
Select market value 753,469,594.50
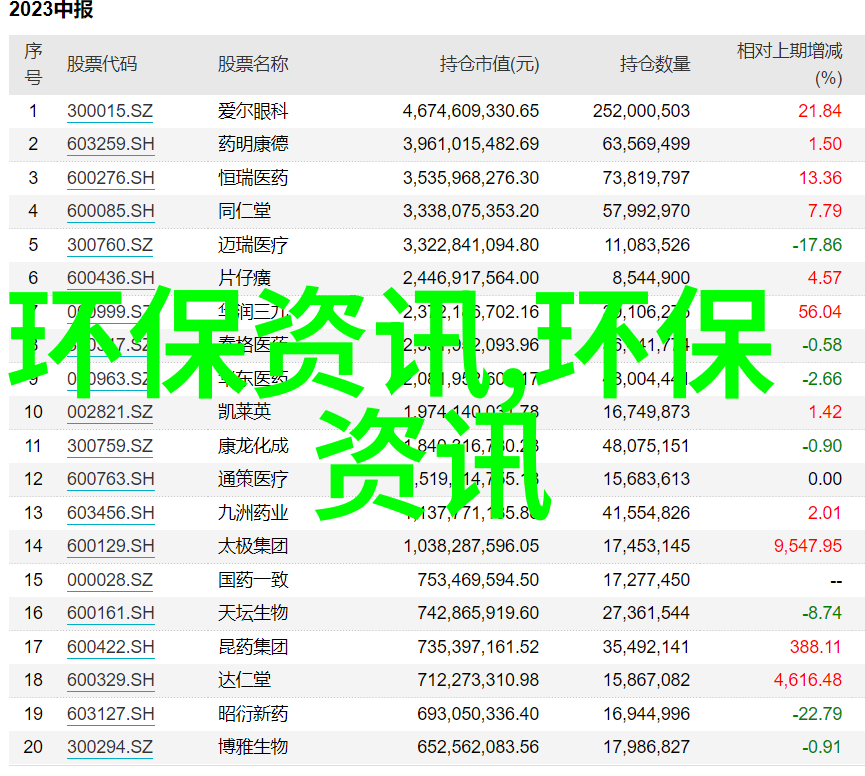coord(478,580)
